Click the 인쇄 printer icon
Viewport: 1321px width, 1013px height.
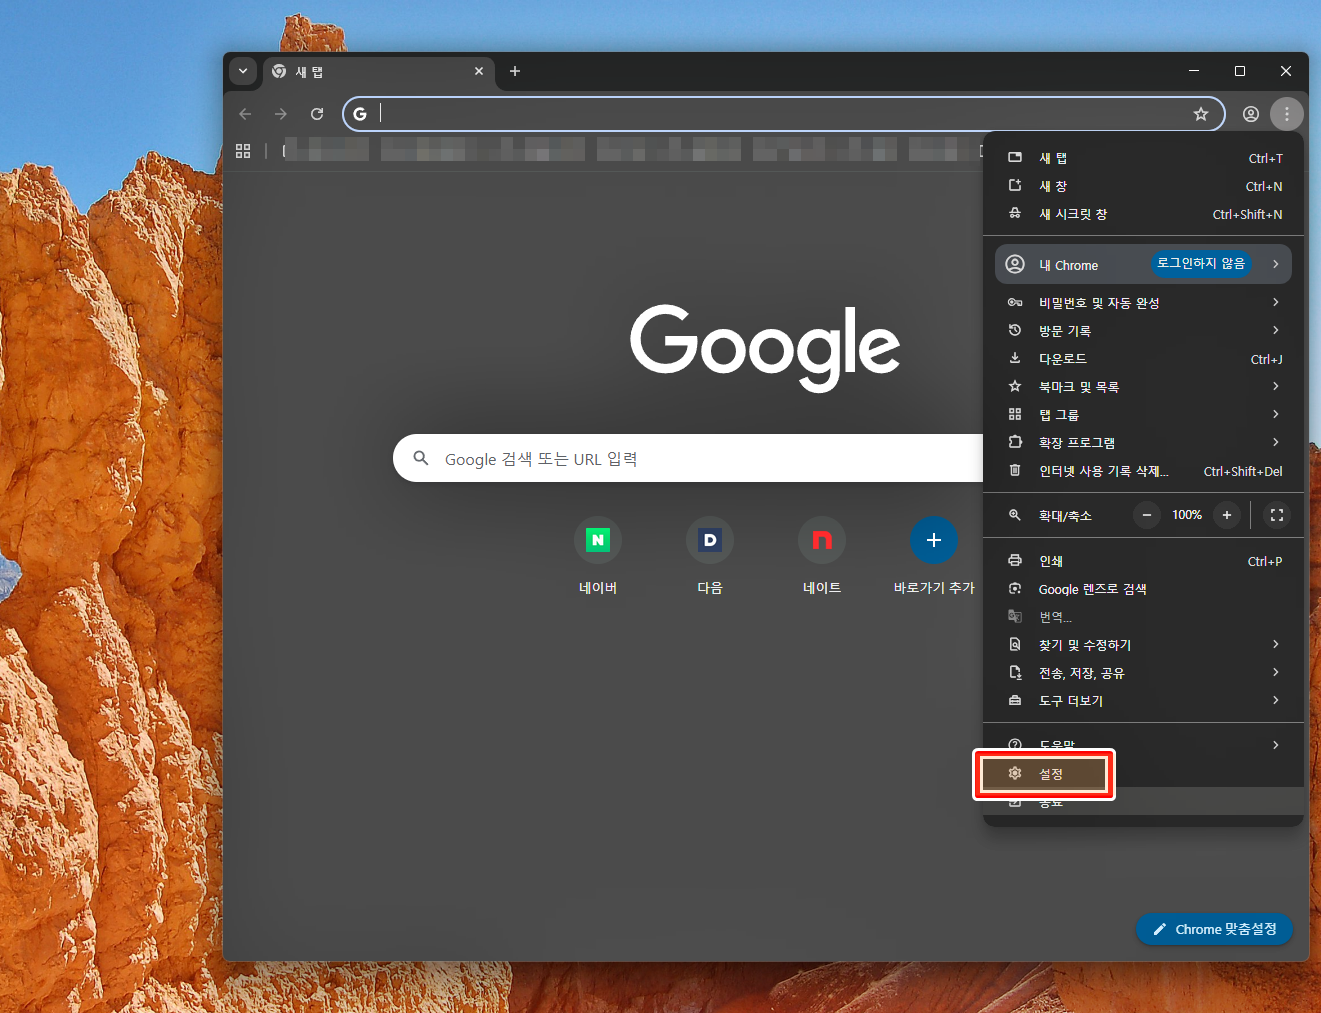(1015, 561)
